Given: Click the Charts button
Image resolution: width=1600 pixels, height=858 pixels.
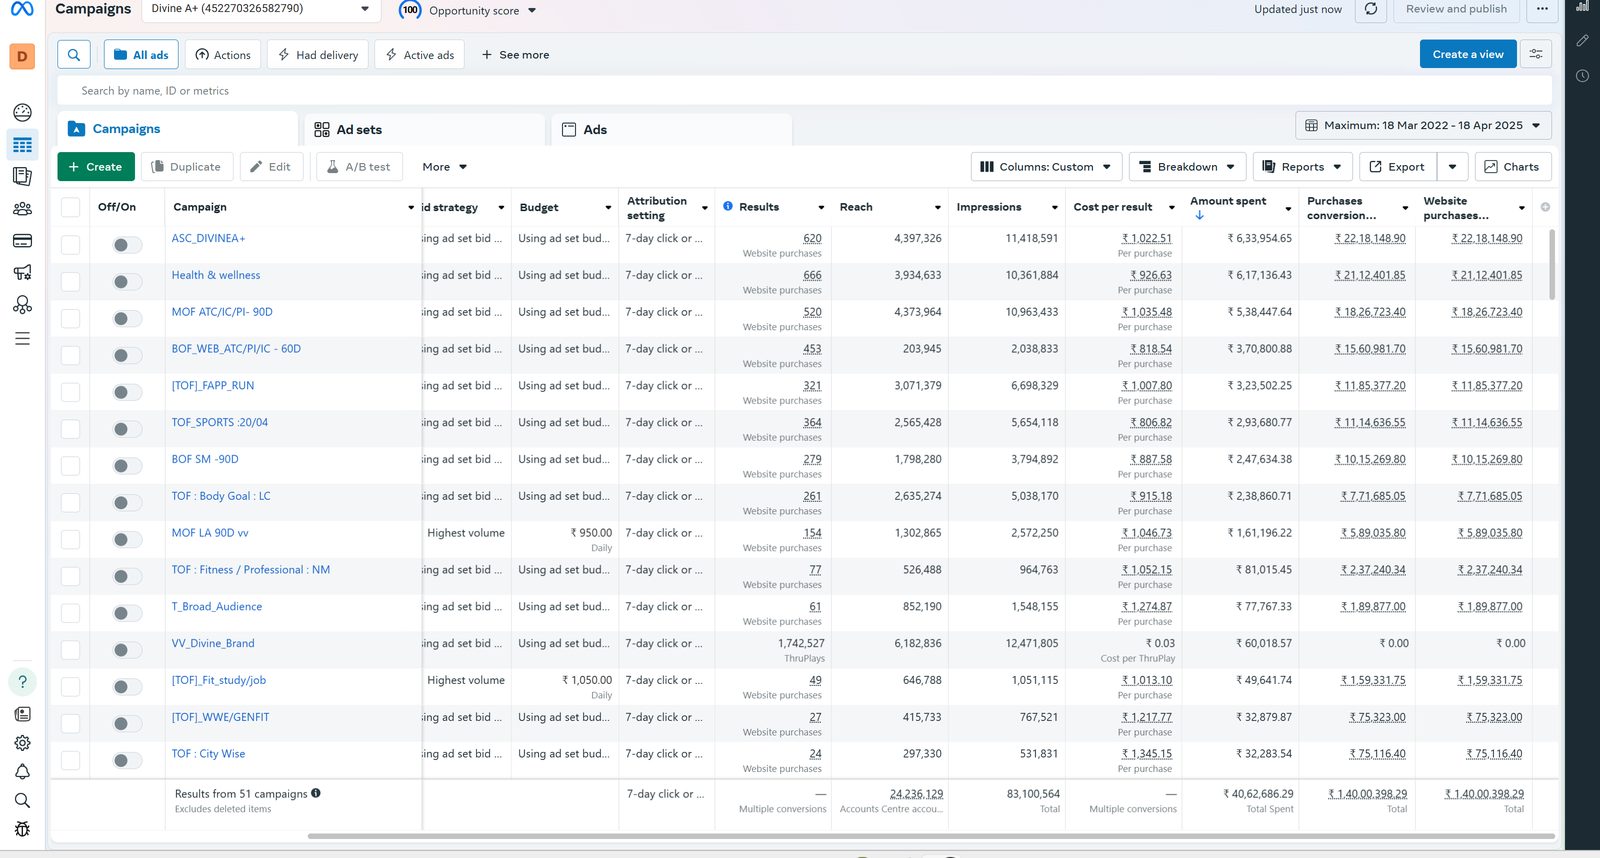Looking at the screenshot, I should coord(1513,167).
